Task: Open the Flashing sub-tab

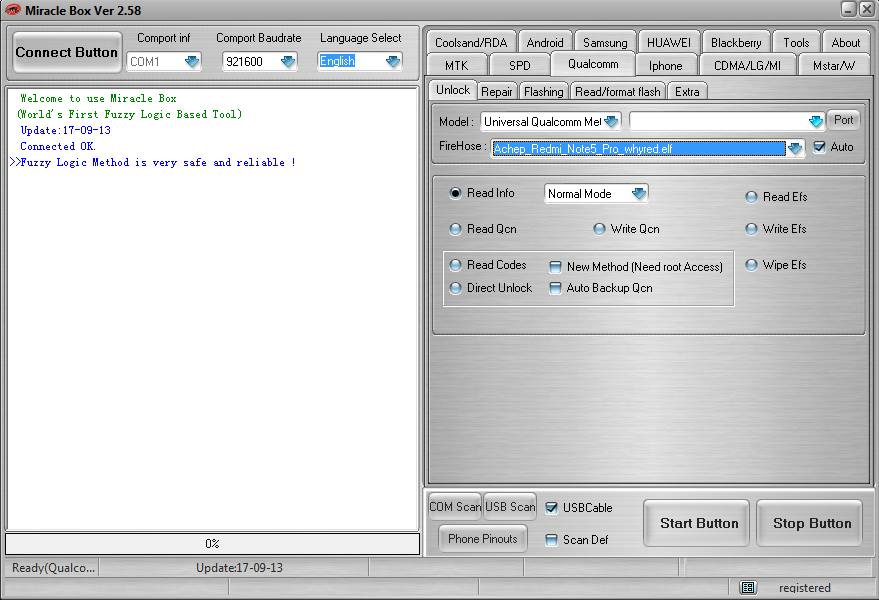Action: (543, 91)
